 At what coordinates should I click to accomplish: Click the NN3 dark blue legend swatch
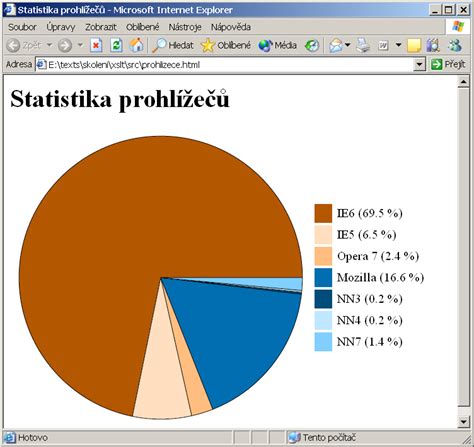coord(323,299)
